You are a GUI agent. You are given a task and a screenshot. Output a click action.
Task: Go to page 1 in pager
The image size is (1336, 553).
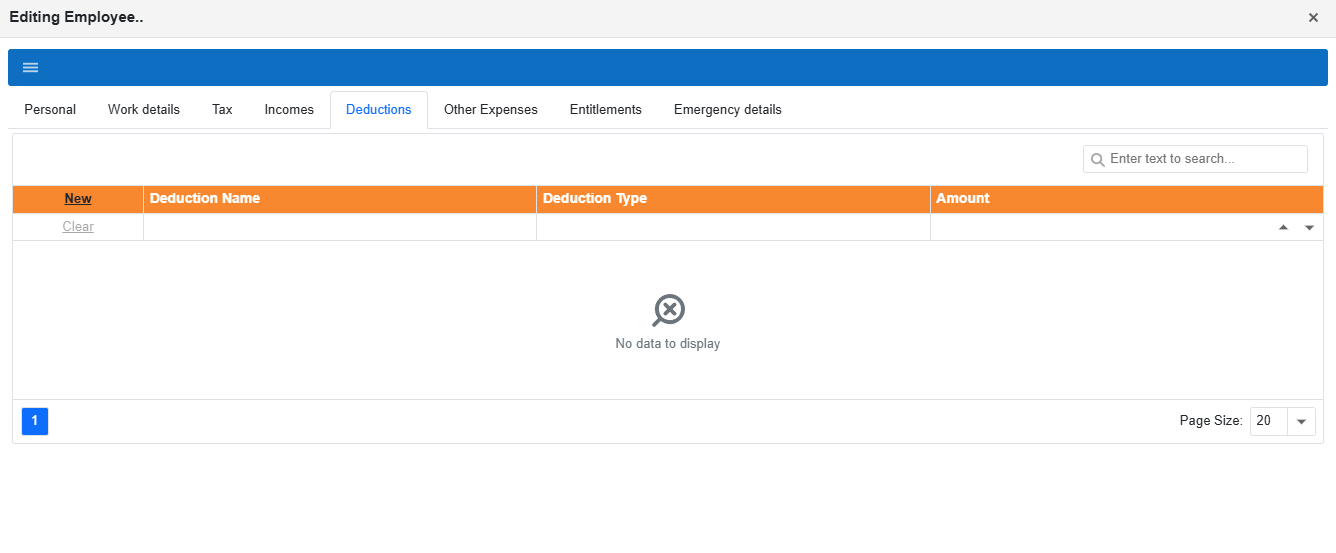(x=35, y=421)
